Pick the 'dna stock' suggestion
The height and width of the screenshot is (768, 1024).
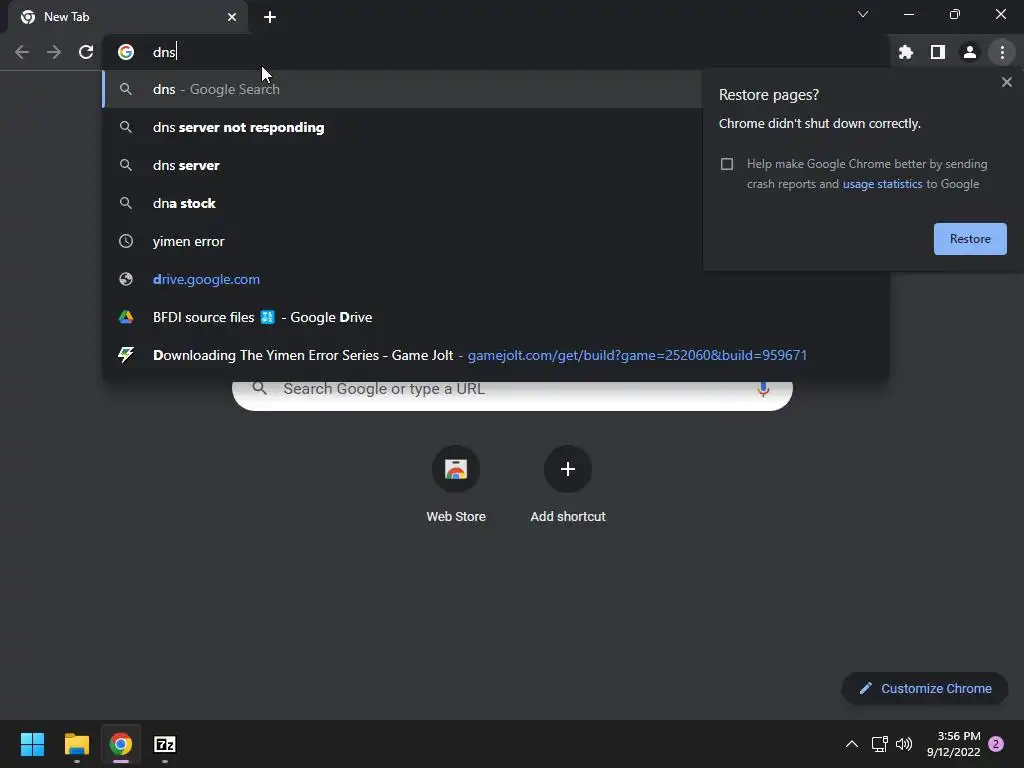(402, 203)
